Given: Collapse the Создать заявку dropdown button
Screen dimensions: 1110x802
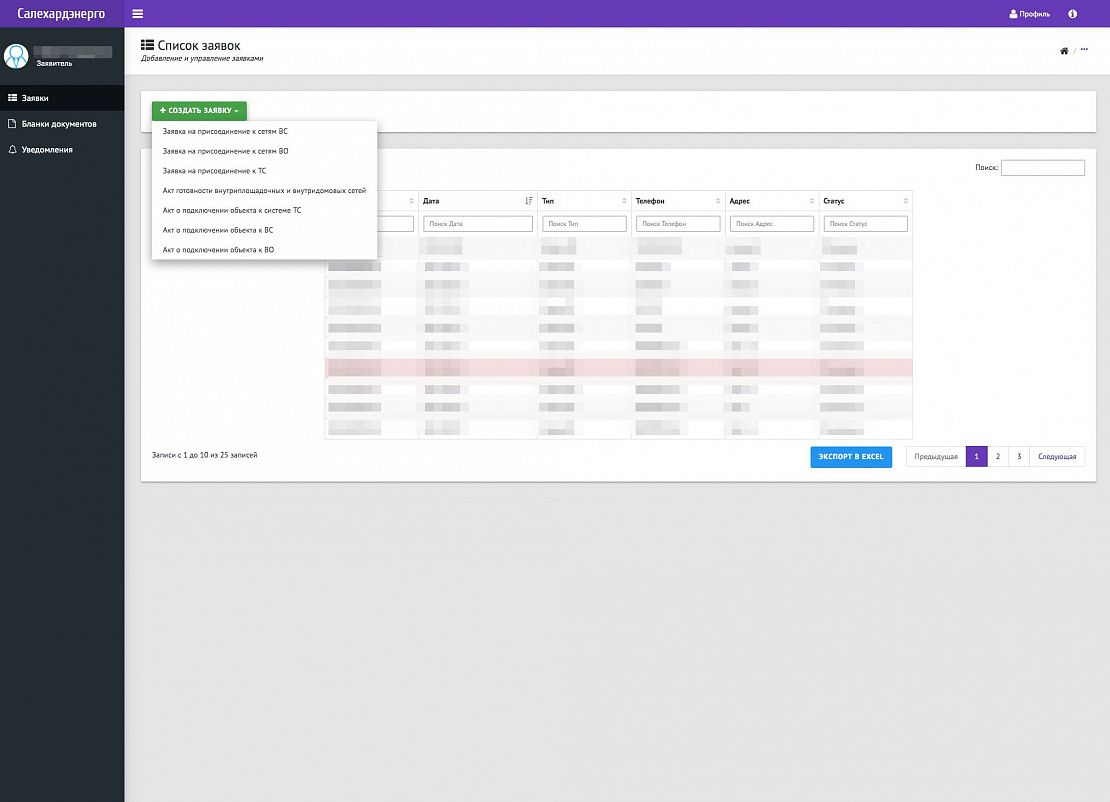Looking at the screenshot, I should pos(199,110).
